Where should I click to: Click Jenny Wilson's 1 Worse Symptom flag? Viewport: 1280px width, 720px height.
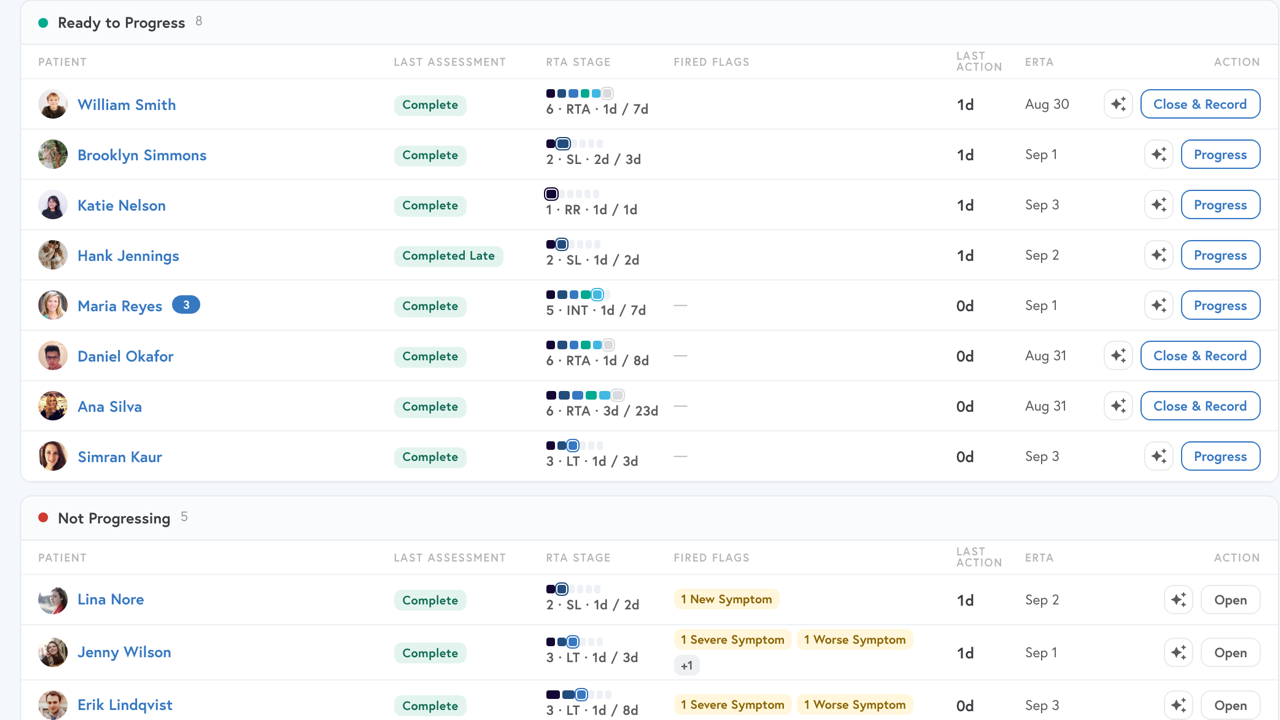(855, 640)
